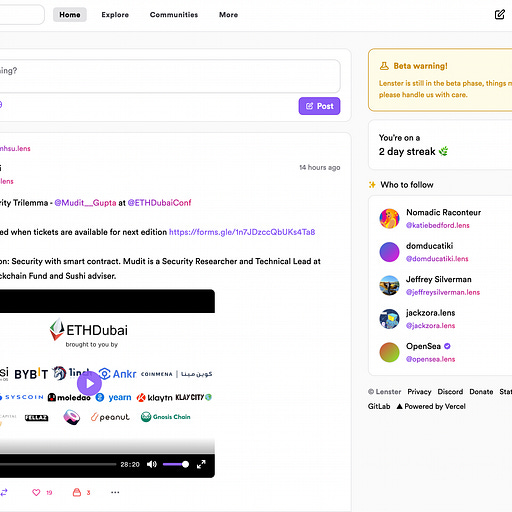Screen dimensions: 512x512
Task: Open the Donate footer link
Action: pyautogui.click(x=481, y=392)
